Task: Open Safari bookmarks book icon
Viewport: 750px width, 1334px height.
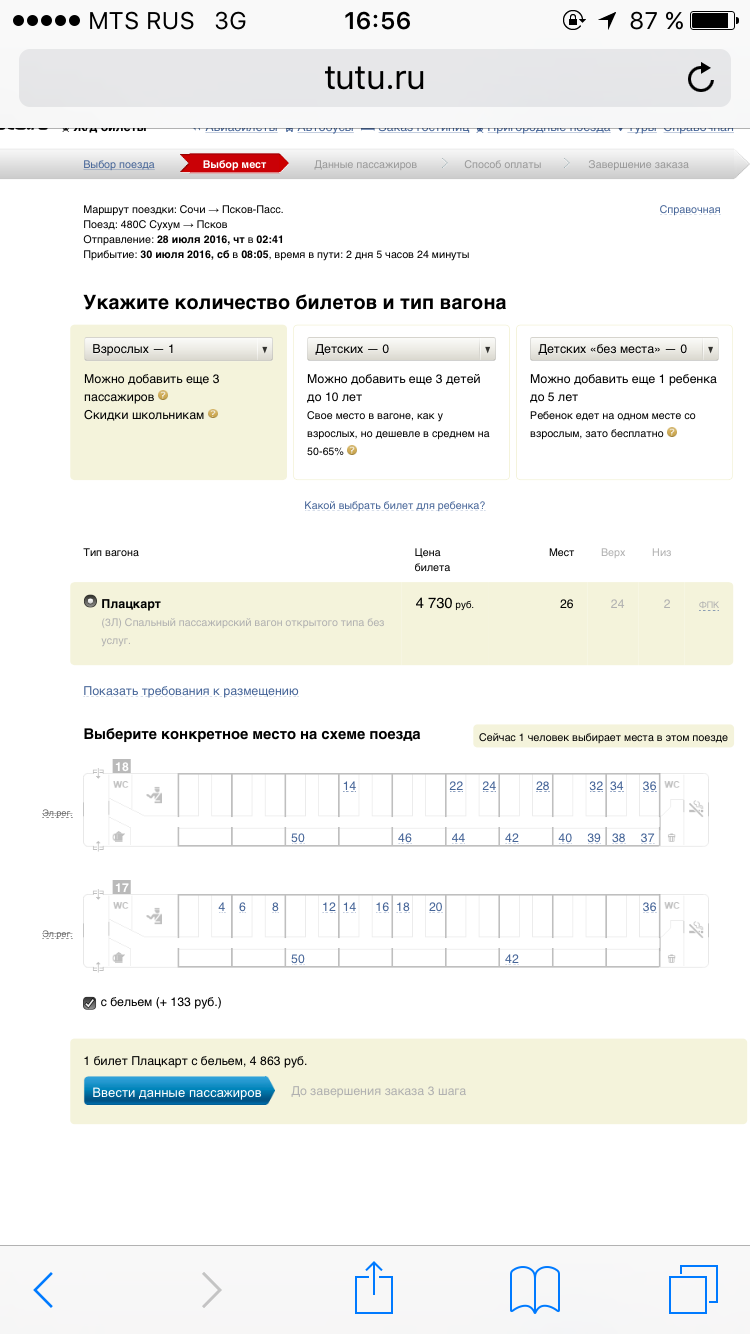Action: coord(534,1290)
